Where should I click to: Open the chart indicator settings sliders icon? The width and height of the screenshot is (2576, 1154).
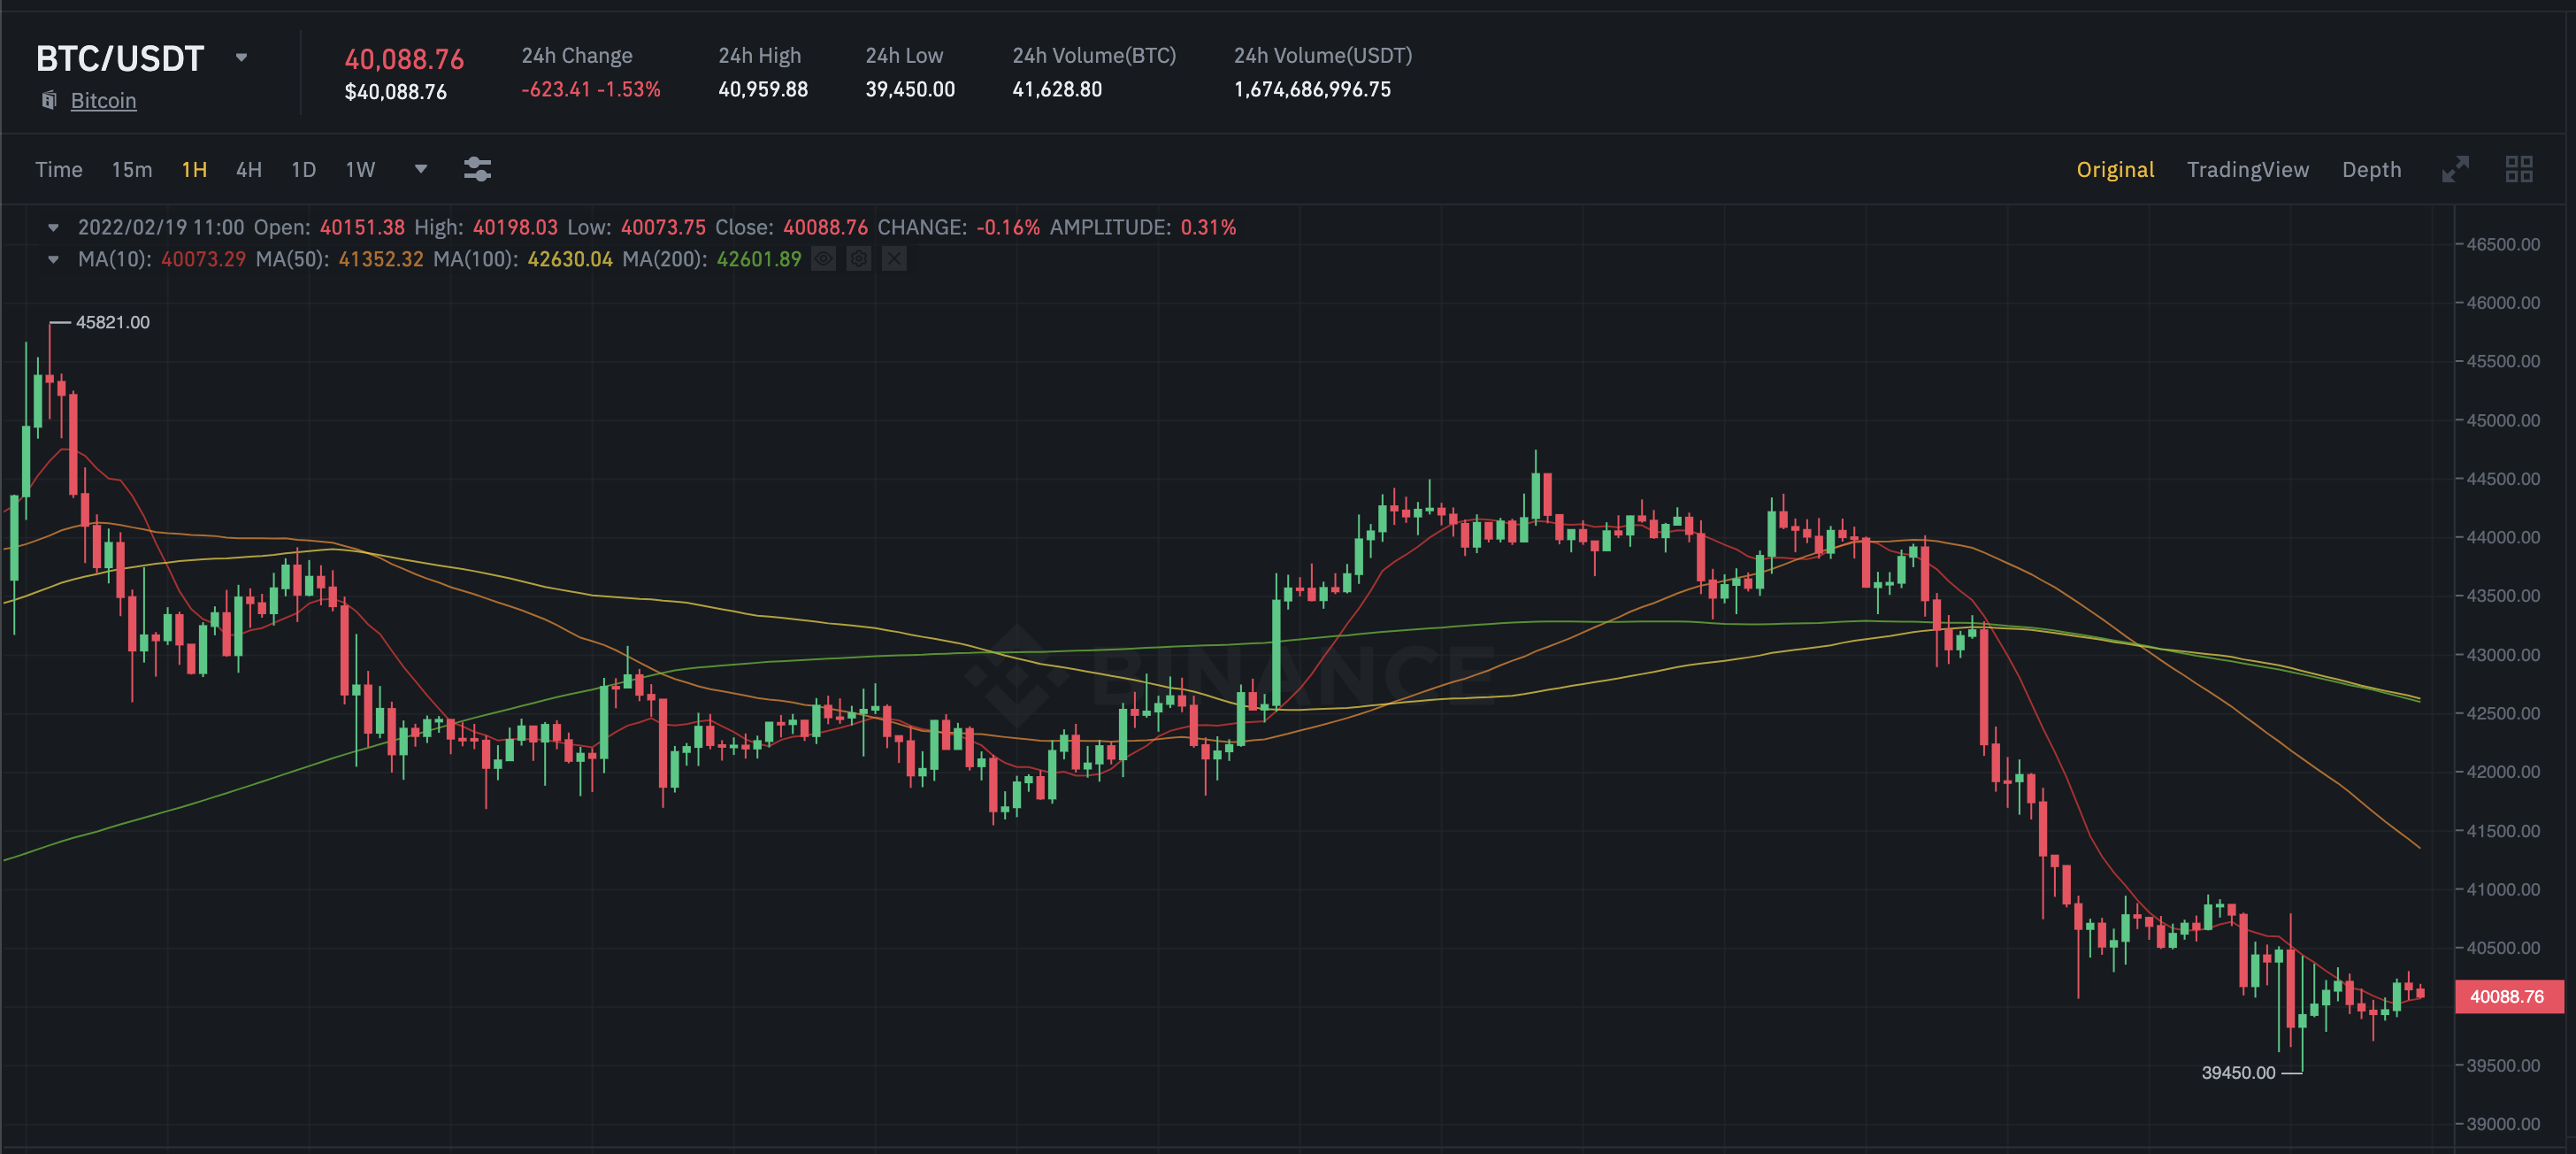coord(477,169)
